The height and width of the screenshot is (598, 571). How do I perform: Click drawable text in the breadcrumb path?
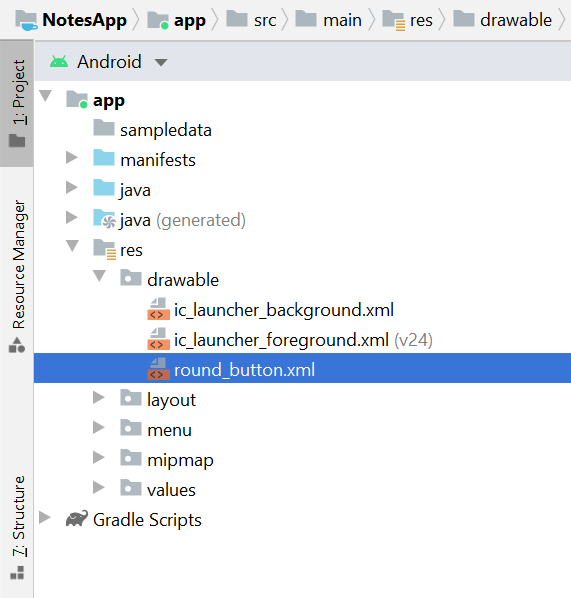pos(516,20)
